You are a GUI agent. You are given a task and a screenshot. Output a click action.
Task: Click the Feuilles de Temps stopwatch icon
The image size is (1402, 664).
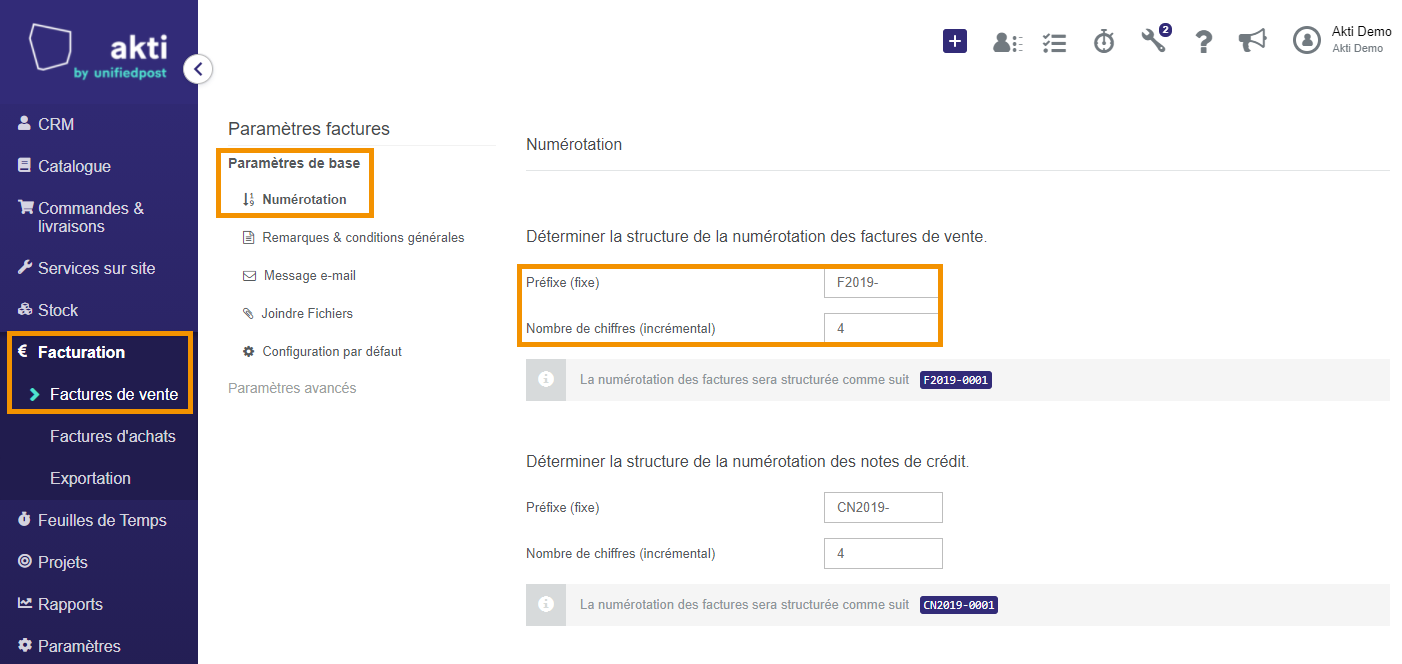[x=25, y=519]
